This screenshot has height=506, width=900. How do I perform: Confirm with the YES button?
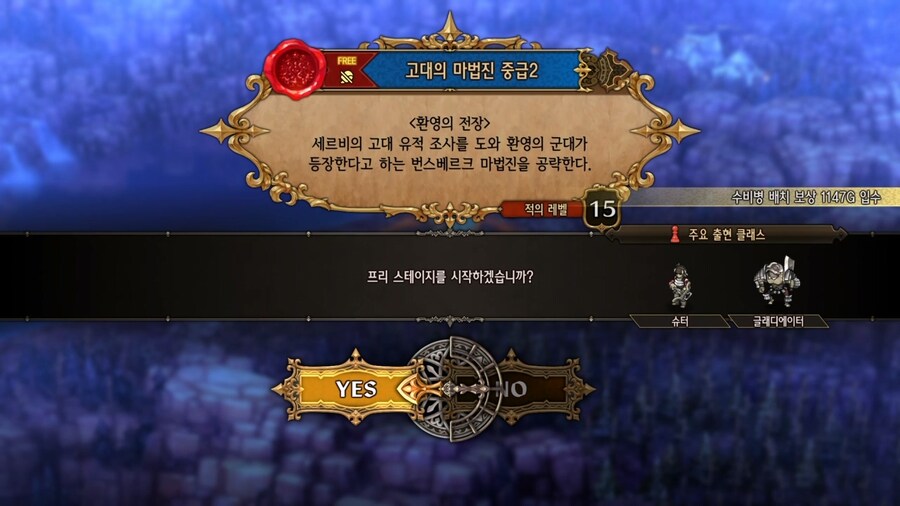point(356,389)
